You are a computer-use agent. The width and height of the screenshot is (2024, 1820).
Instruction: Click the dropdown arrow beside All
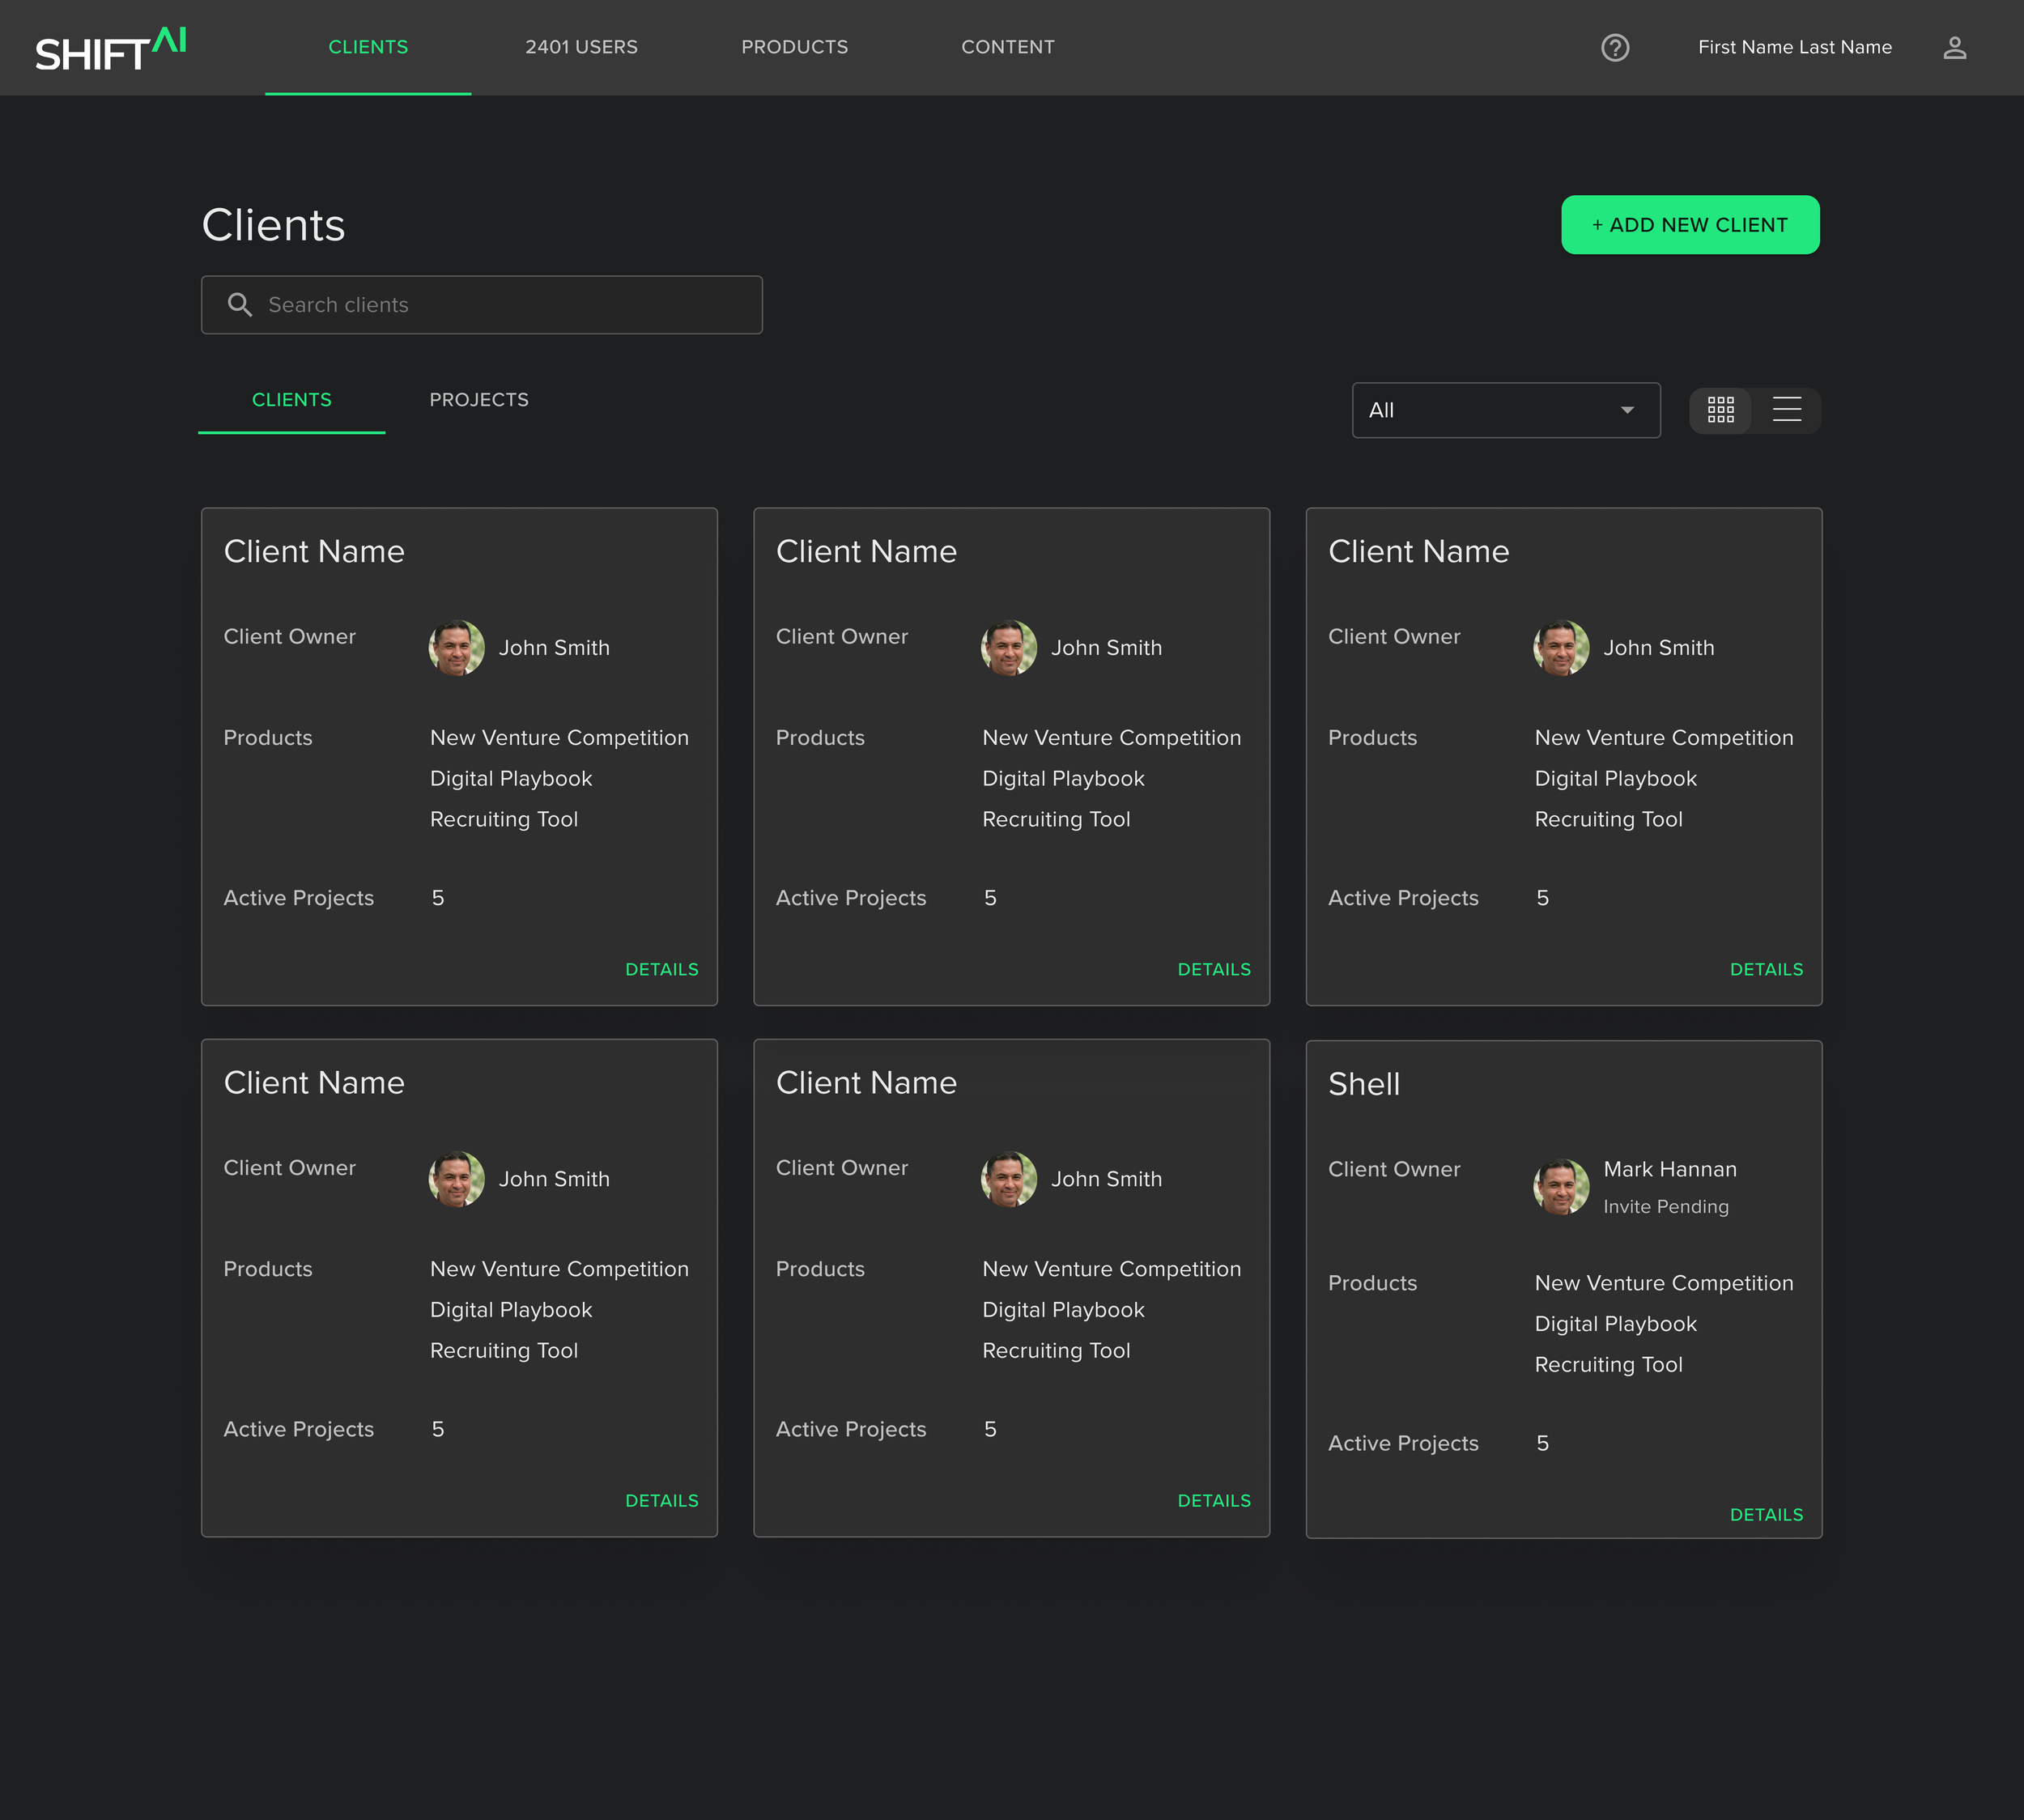click(x=1627, y=410)
